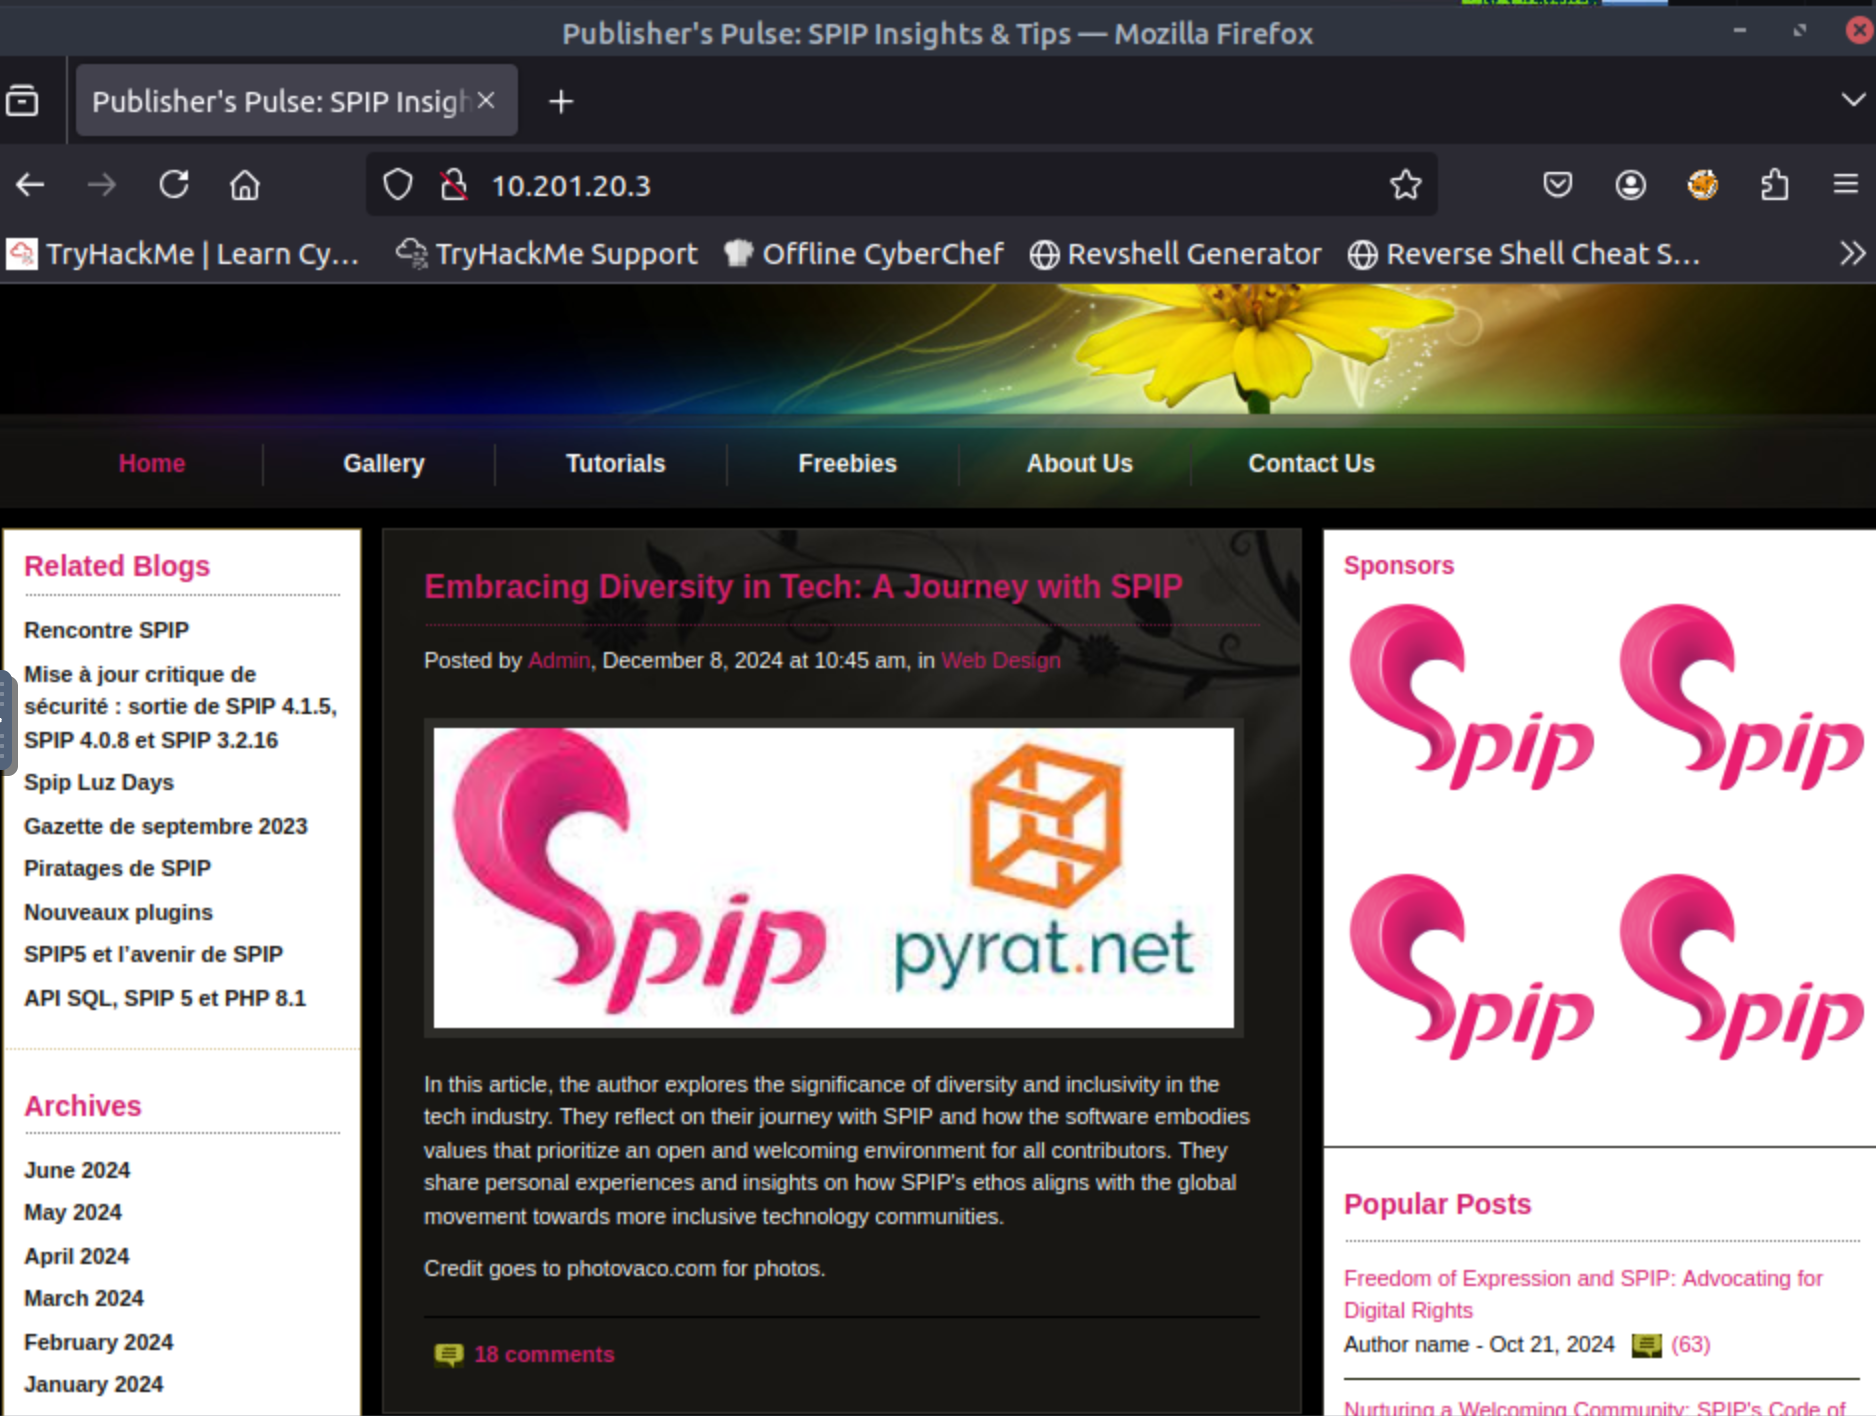Open the Firefox home page
Viewport: 1876px width, 1416px height.
[x=245, y=185]
